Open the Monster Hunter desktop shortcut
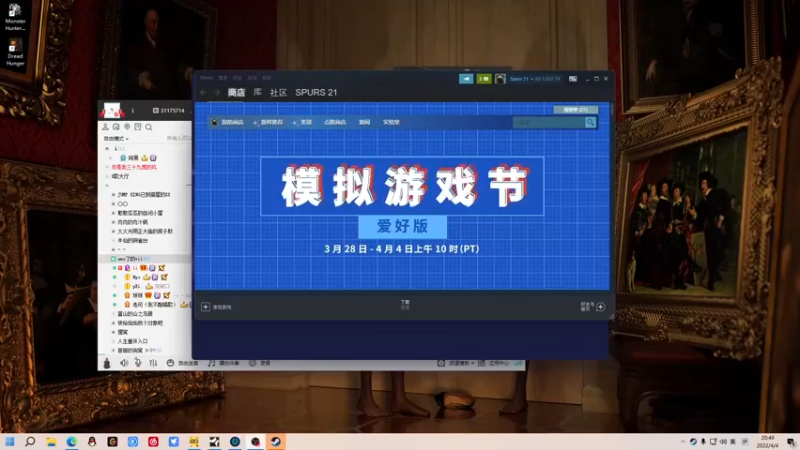The image size is (800, 450). point(15,17)
